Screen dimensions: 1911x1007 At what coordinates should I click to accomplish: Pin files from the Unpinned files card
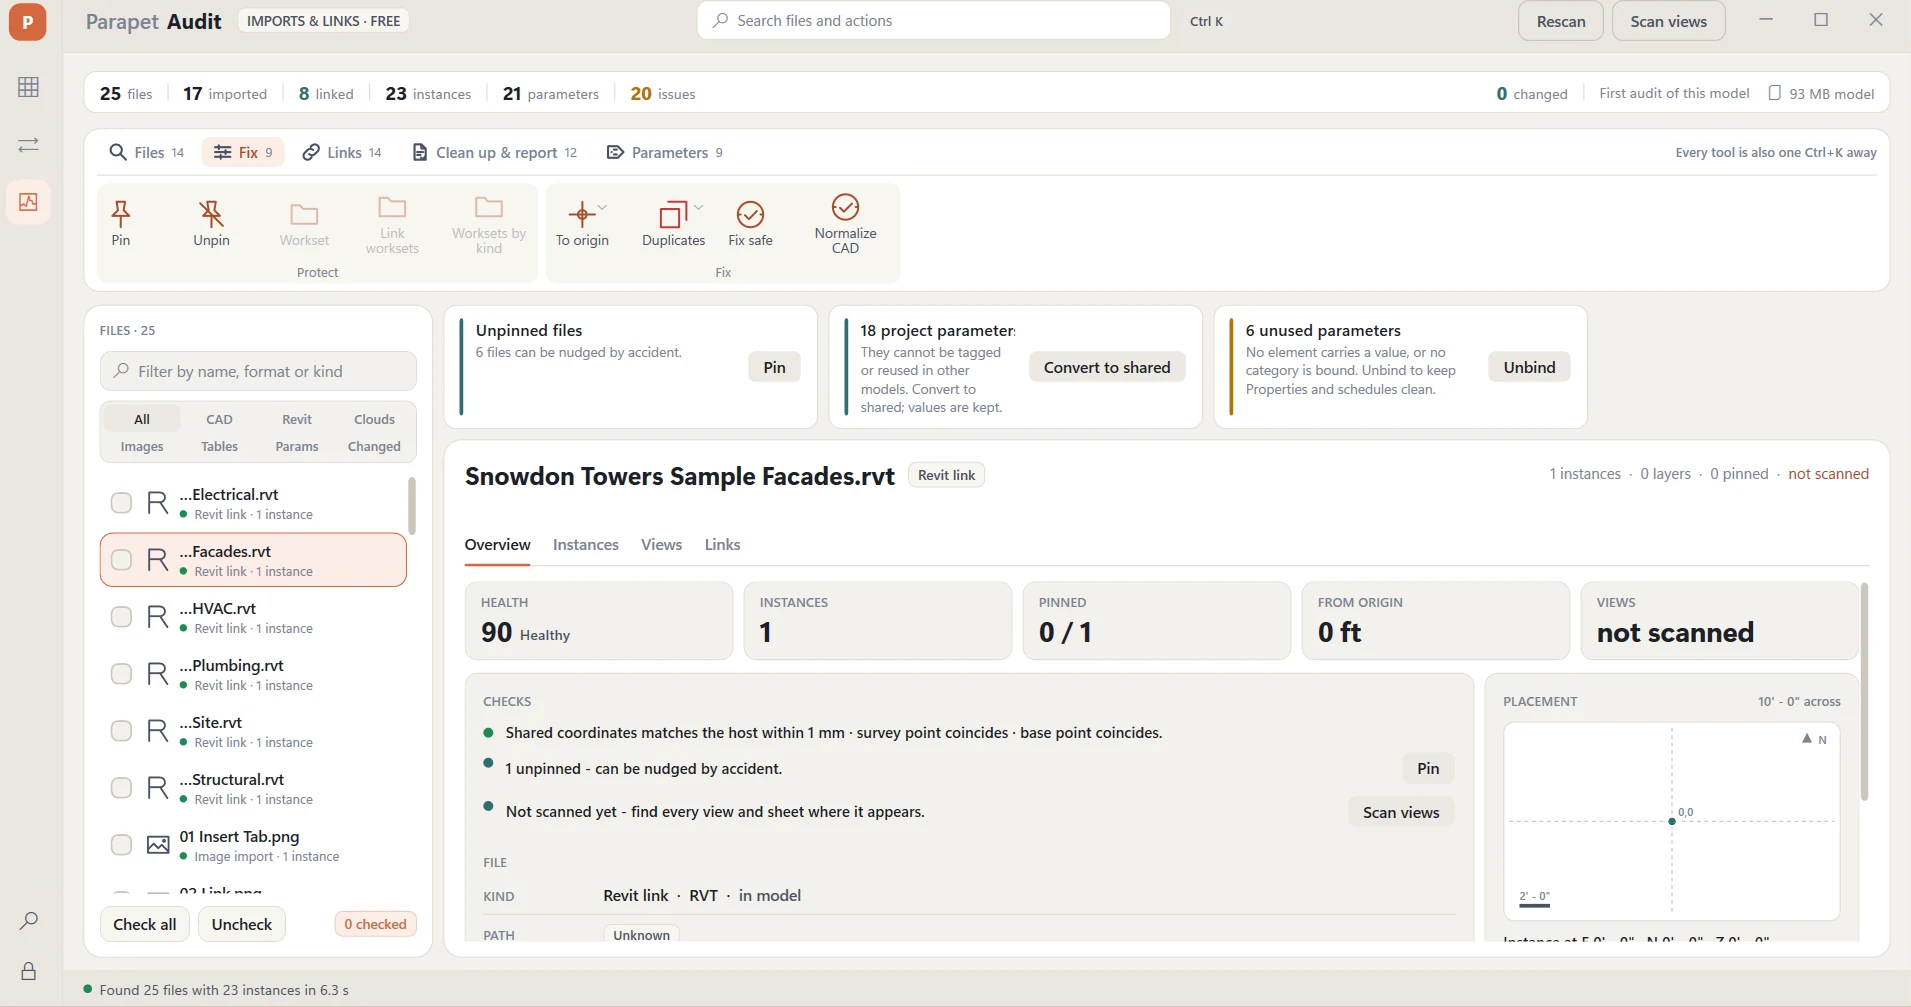coord(774,367)
